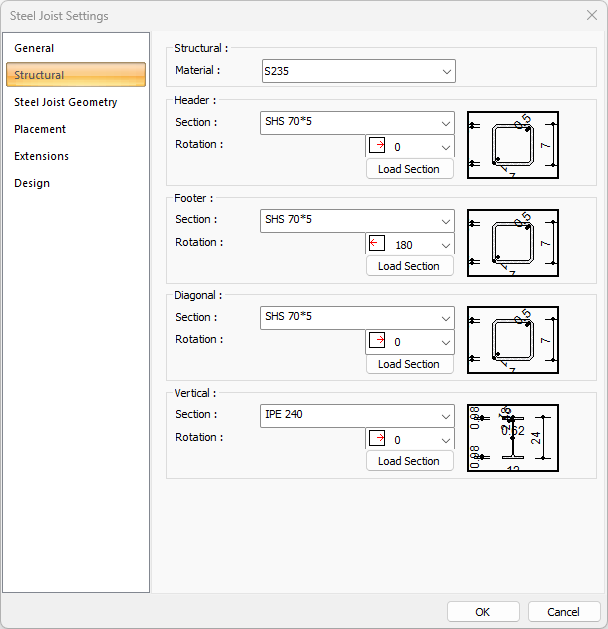
Task: Click the Footer SHS section preview thumbnail
Action: point(512,242)
